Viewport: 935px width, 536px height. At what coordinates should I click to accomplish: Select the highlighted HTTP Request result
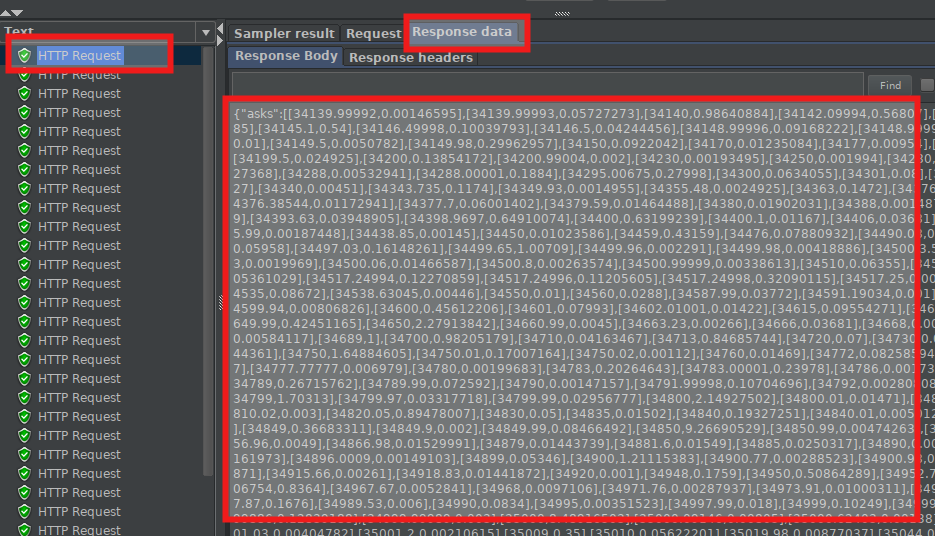(x=80, y=55)
